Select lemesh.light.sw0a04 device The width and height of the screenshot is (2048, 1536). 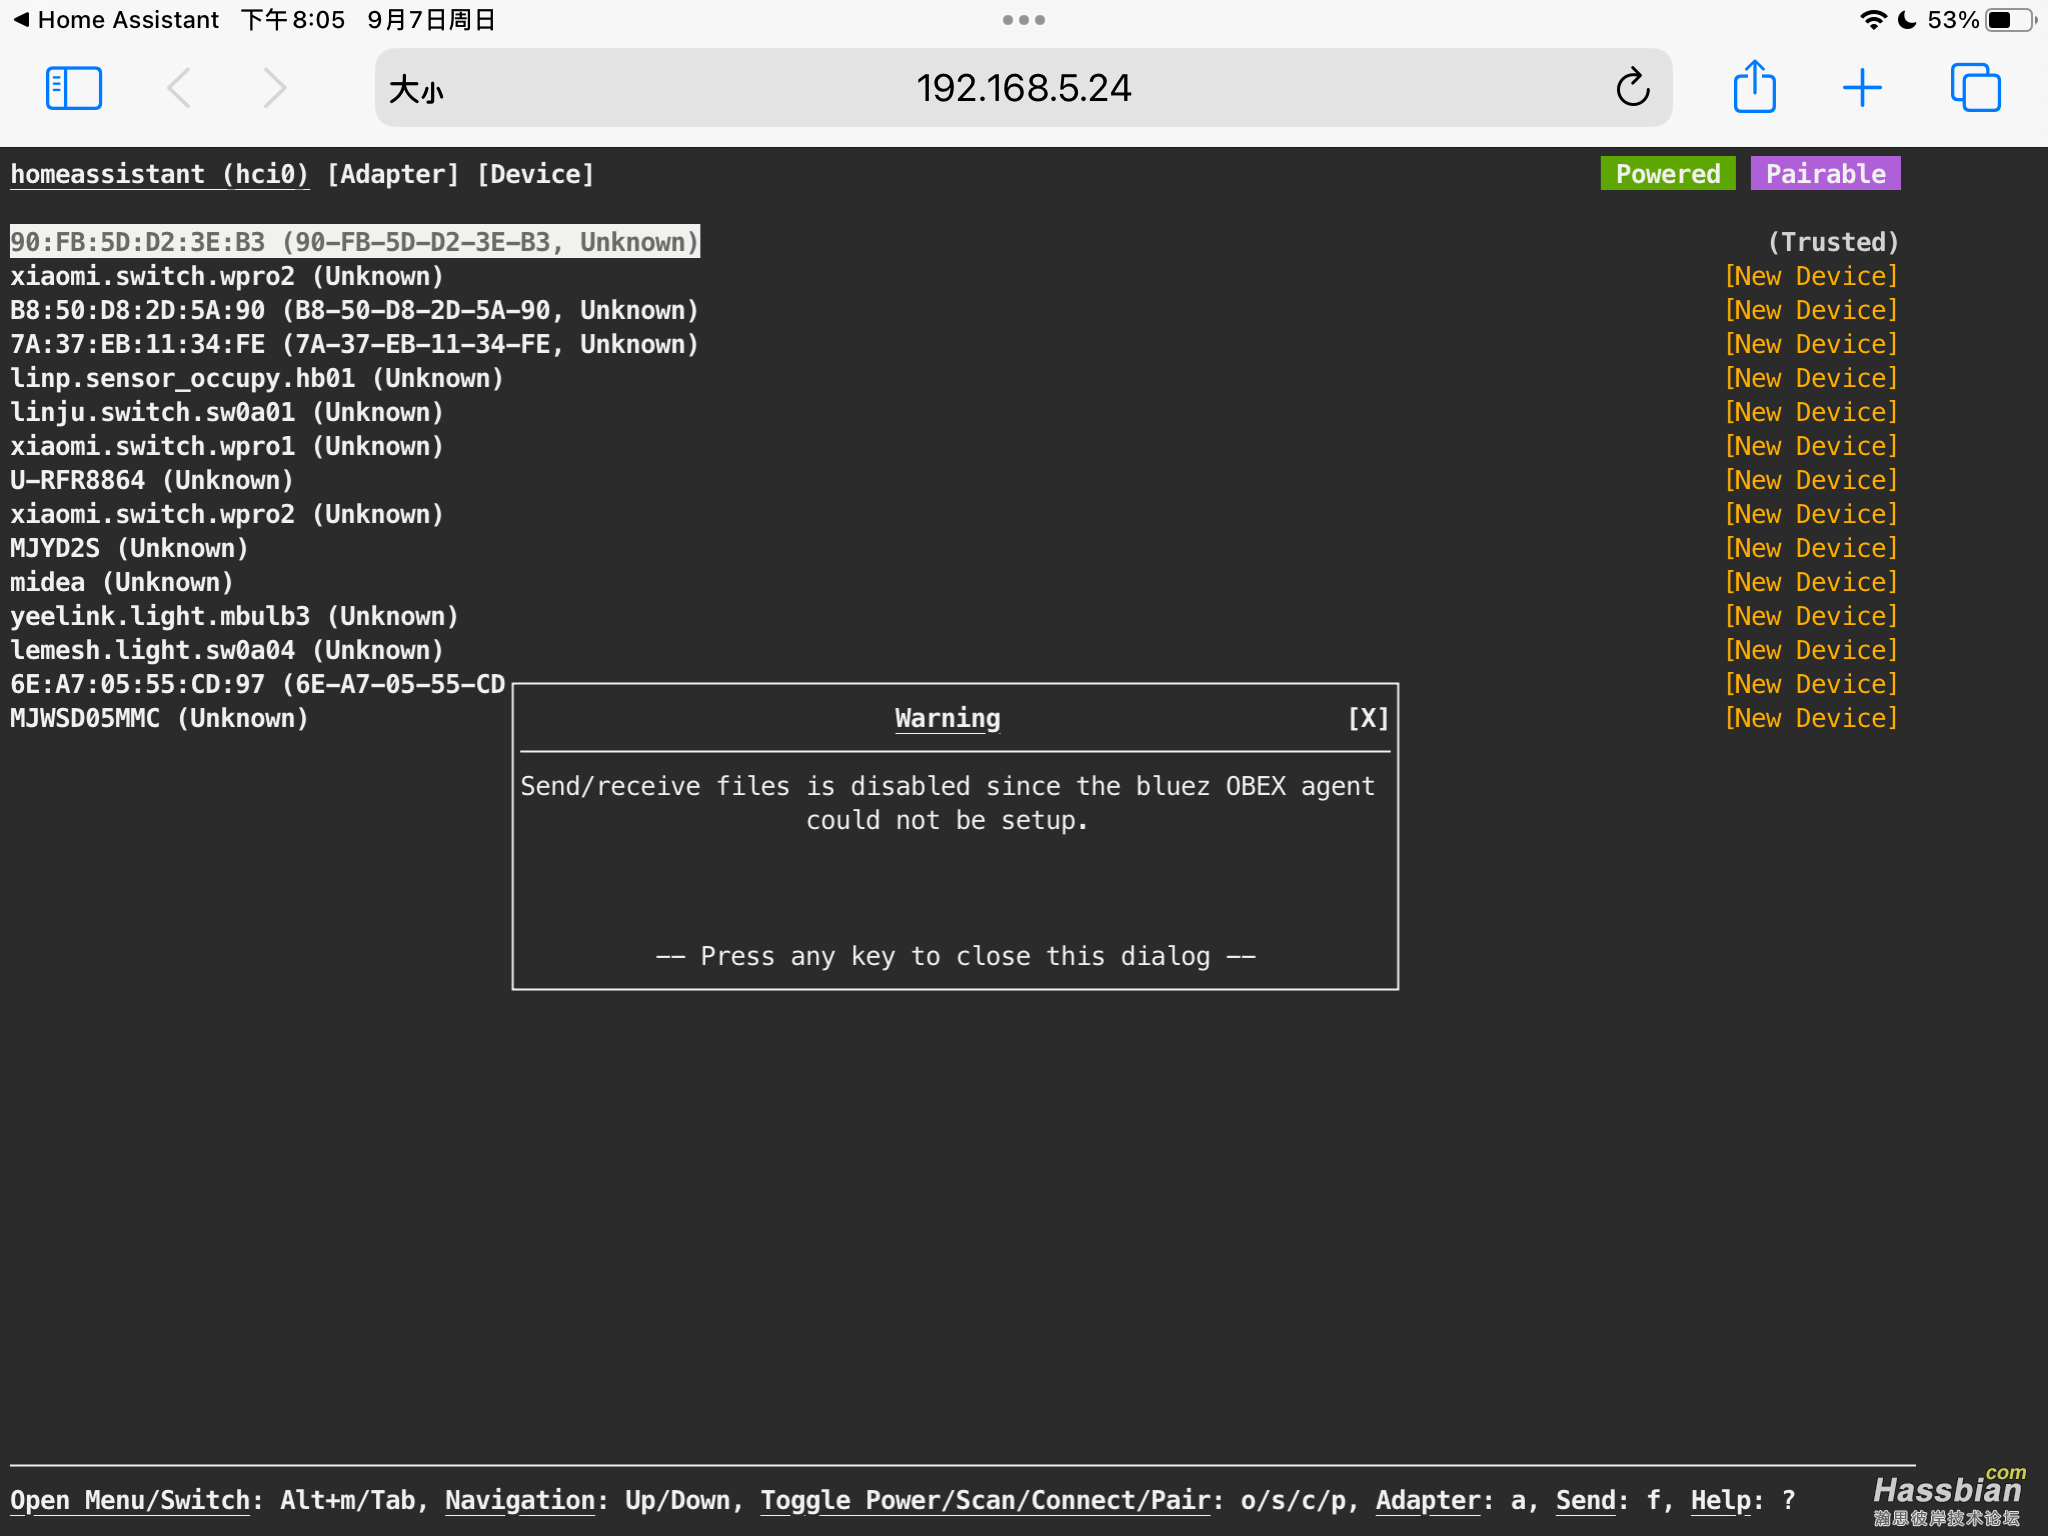tap(227, 650)
